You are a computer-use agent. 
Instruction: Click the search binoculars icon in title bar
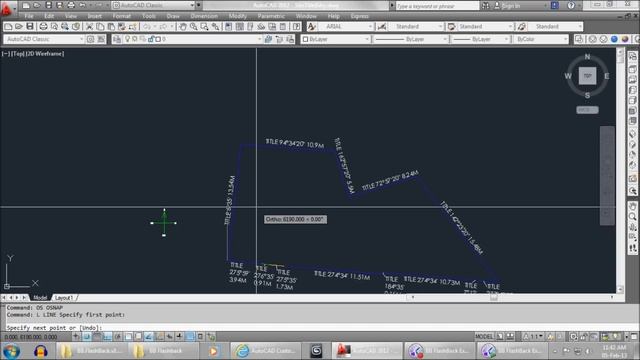tap(485, 6)
